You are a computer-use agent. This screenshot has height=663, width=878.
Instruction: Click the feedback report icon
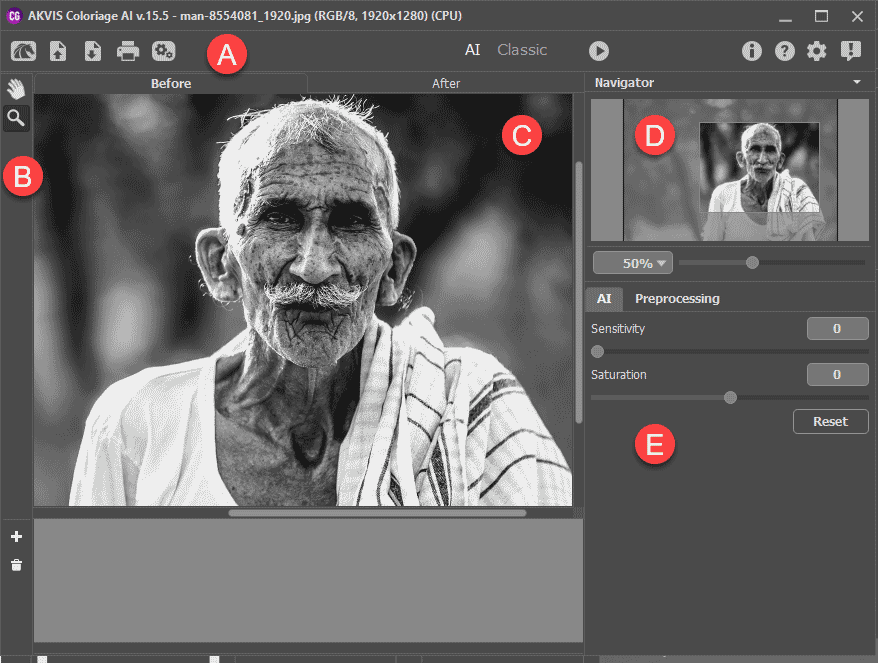[851, 50]
